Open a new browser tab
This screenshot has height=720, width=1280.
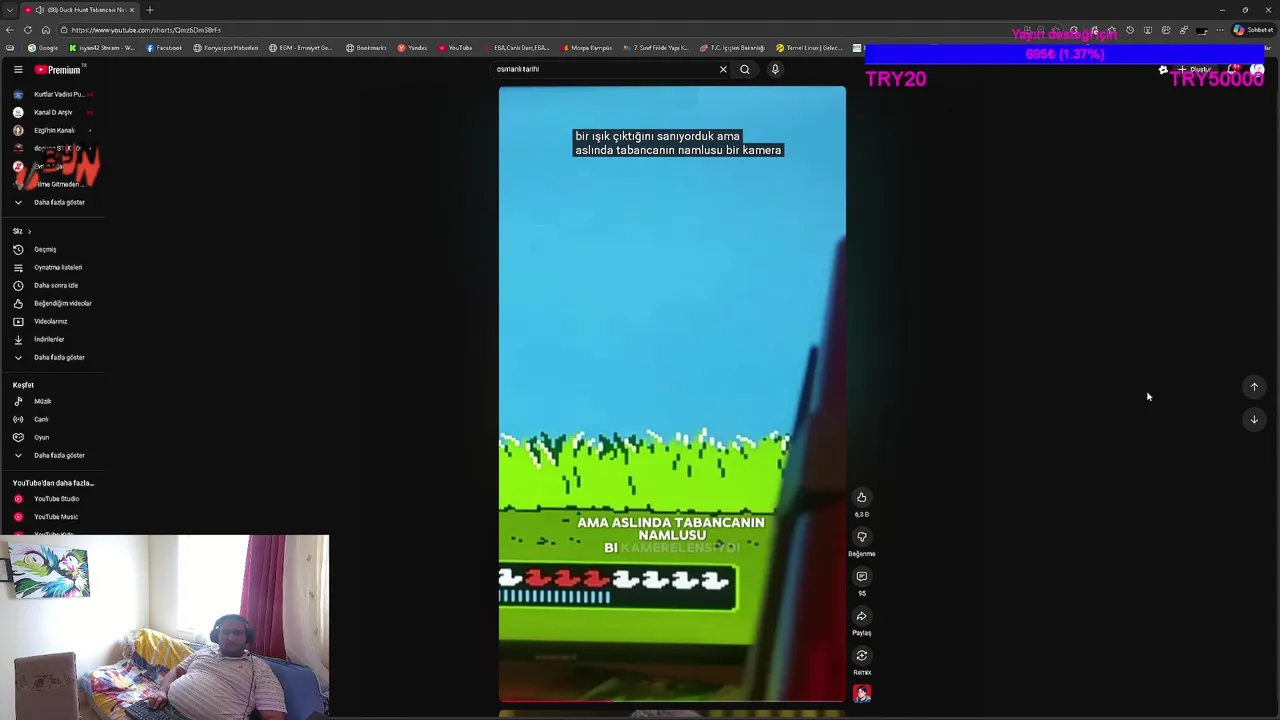click(x=150, y=10)
